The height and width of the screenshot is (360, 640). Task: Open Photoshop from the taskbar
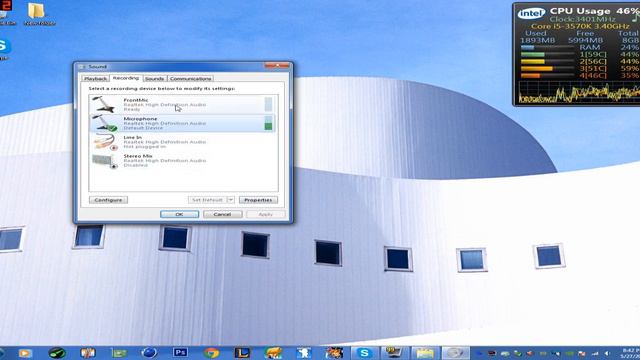tap(180, 353)
